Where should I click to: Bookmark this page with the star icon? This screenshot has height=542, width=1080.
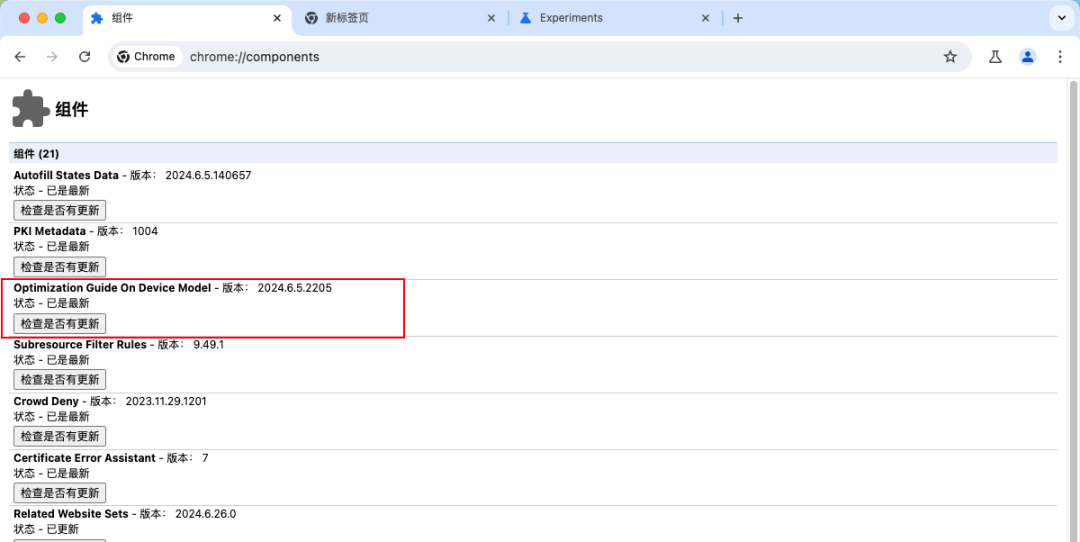point(951,56)
